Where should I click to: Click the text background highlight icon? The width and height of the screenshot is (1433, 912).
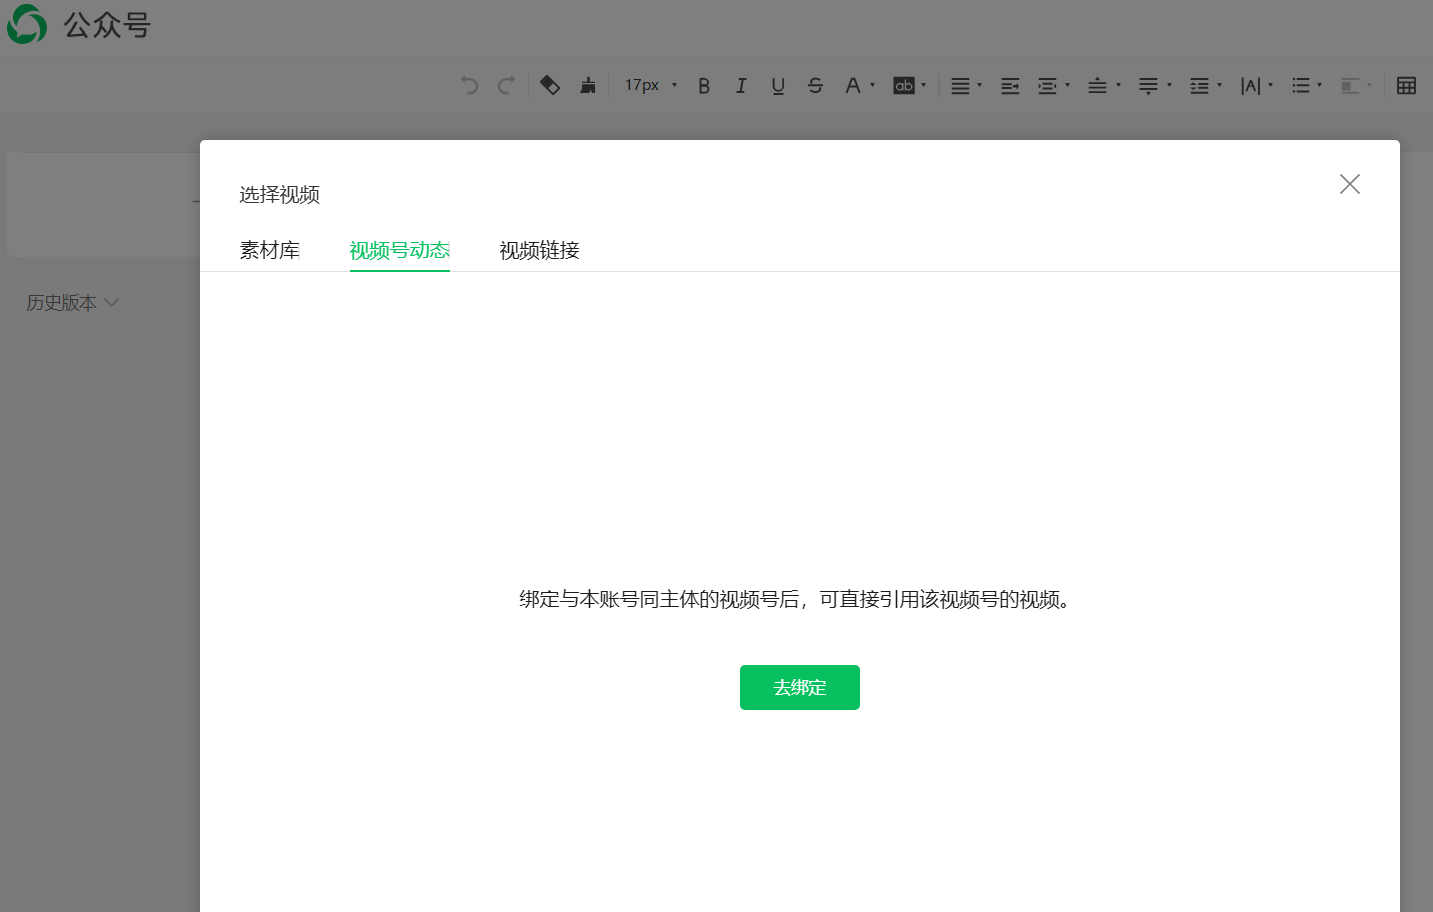click(x=904, y=86)
